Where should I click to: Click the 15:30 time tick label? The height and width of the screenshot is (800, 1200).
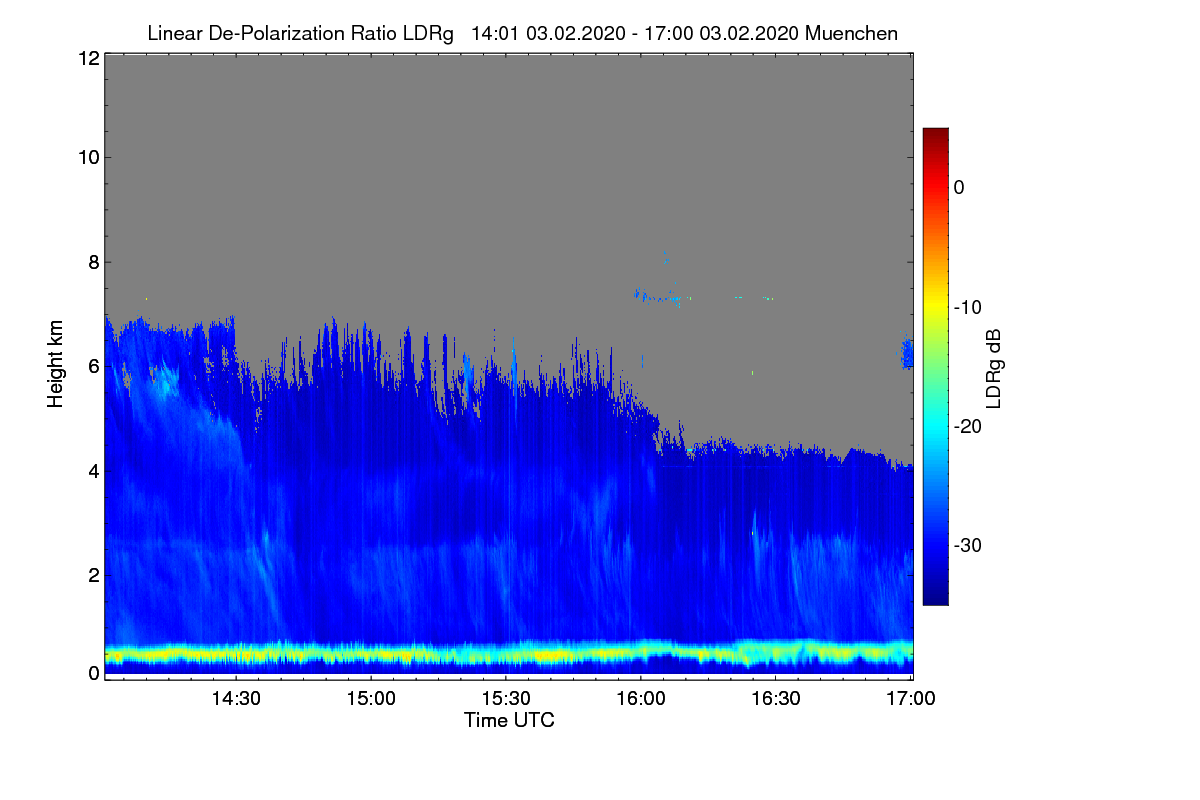(x=506, y=699)
